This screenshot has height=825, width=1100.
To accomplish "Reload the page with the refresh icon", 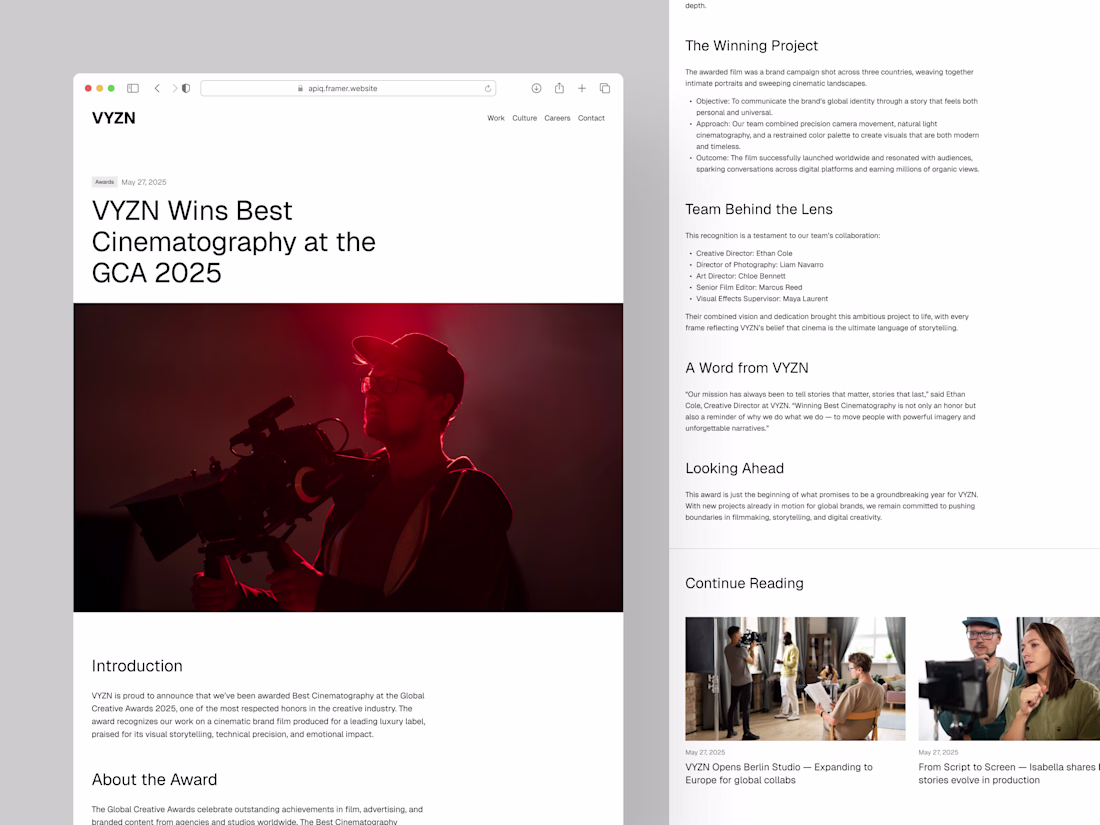I will tap(488, 88).
